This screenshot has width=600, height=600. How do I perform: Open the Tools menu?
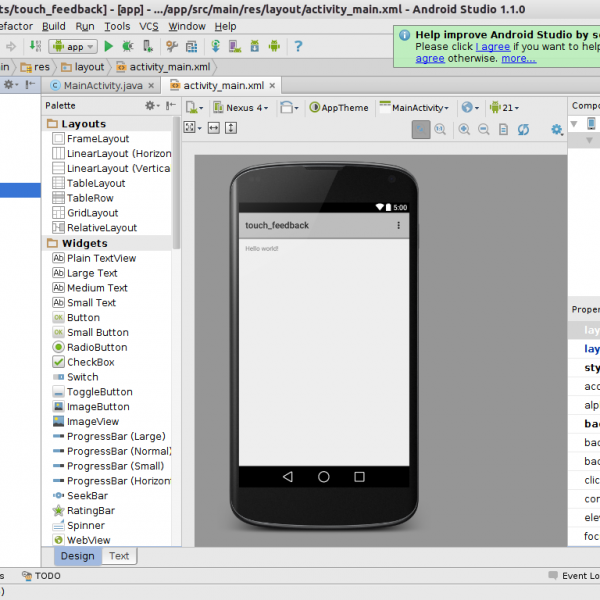coord(117,26)
